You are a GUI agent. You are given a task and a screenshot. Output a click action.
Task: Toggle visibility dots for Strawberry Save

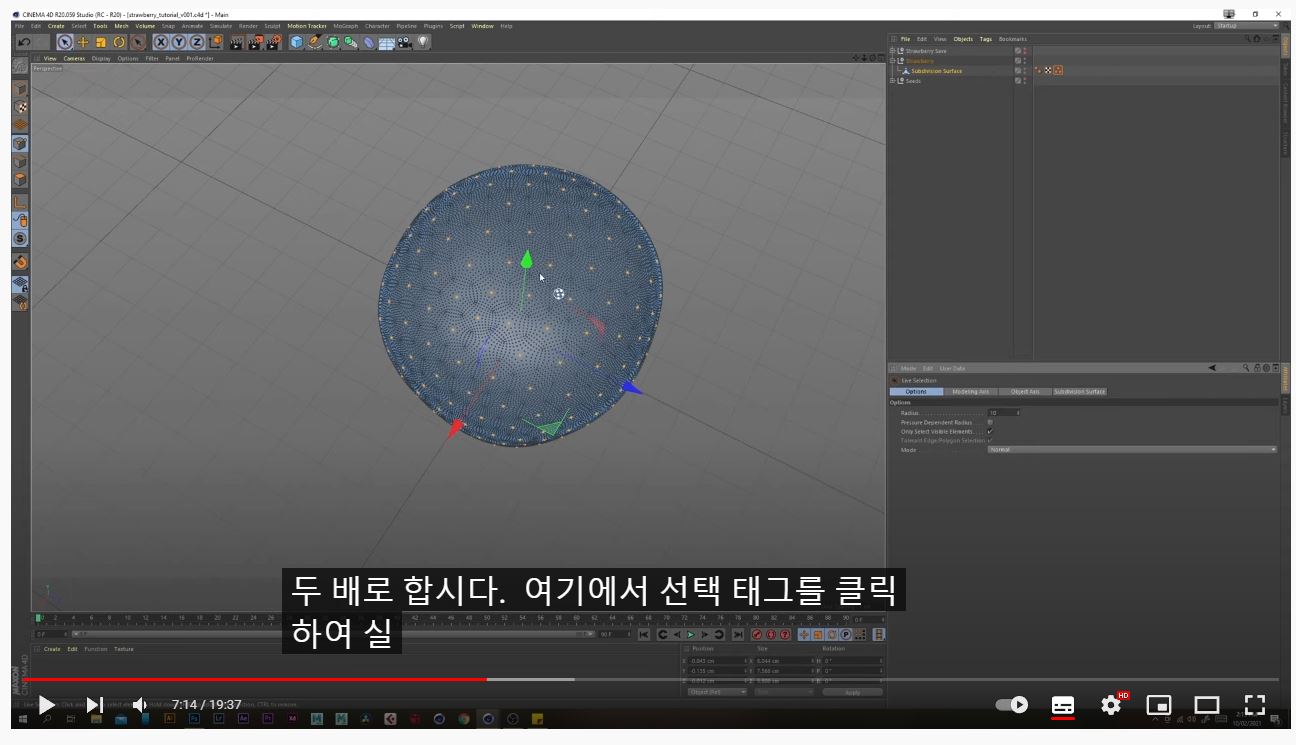1025,51
